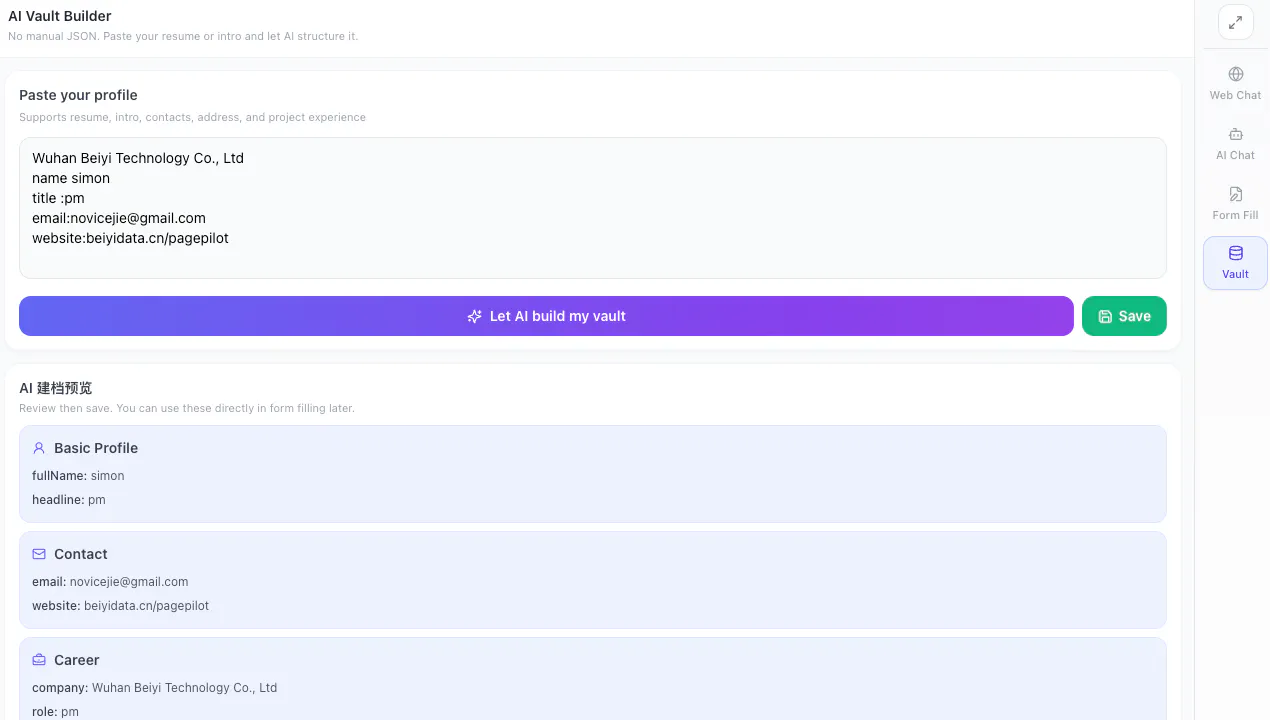Click the Contact section heading

[81, 554]
